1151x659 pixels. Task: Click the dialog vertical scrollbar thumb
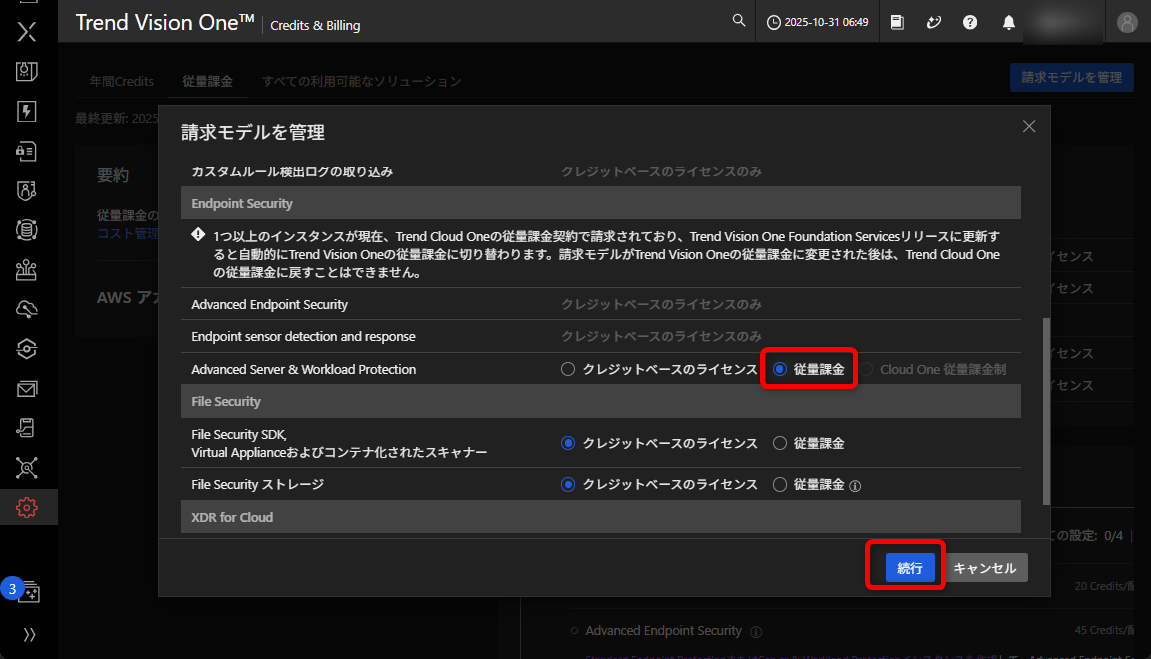pos(1046,411)
